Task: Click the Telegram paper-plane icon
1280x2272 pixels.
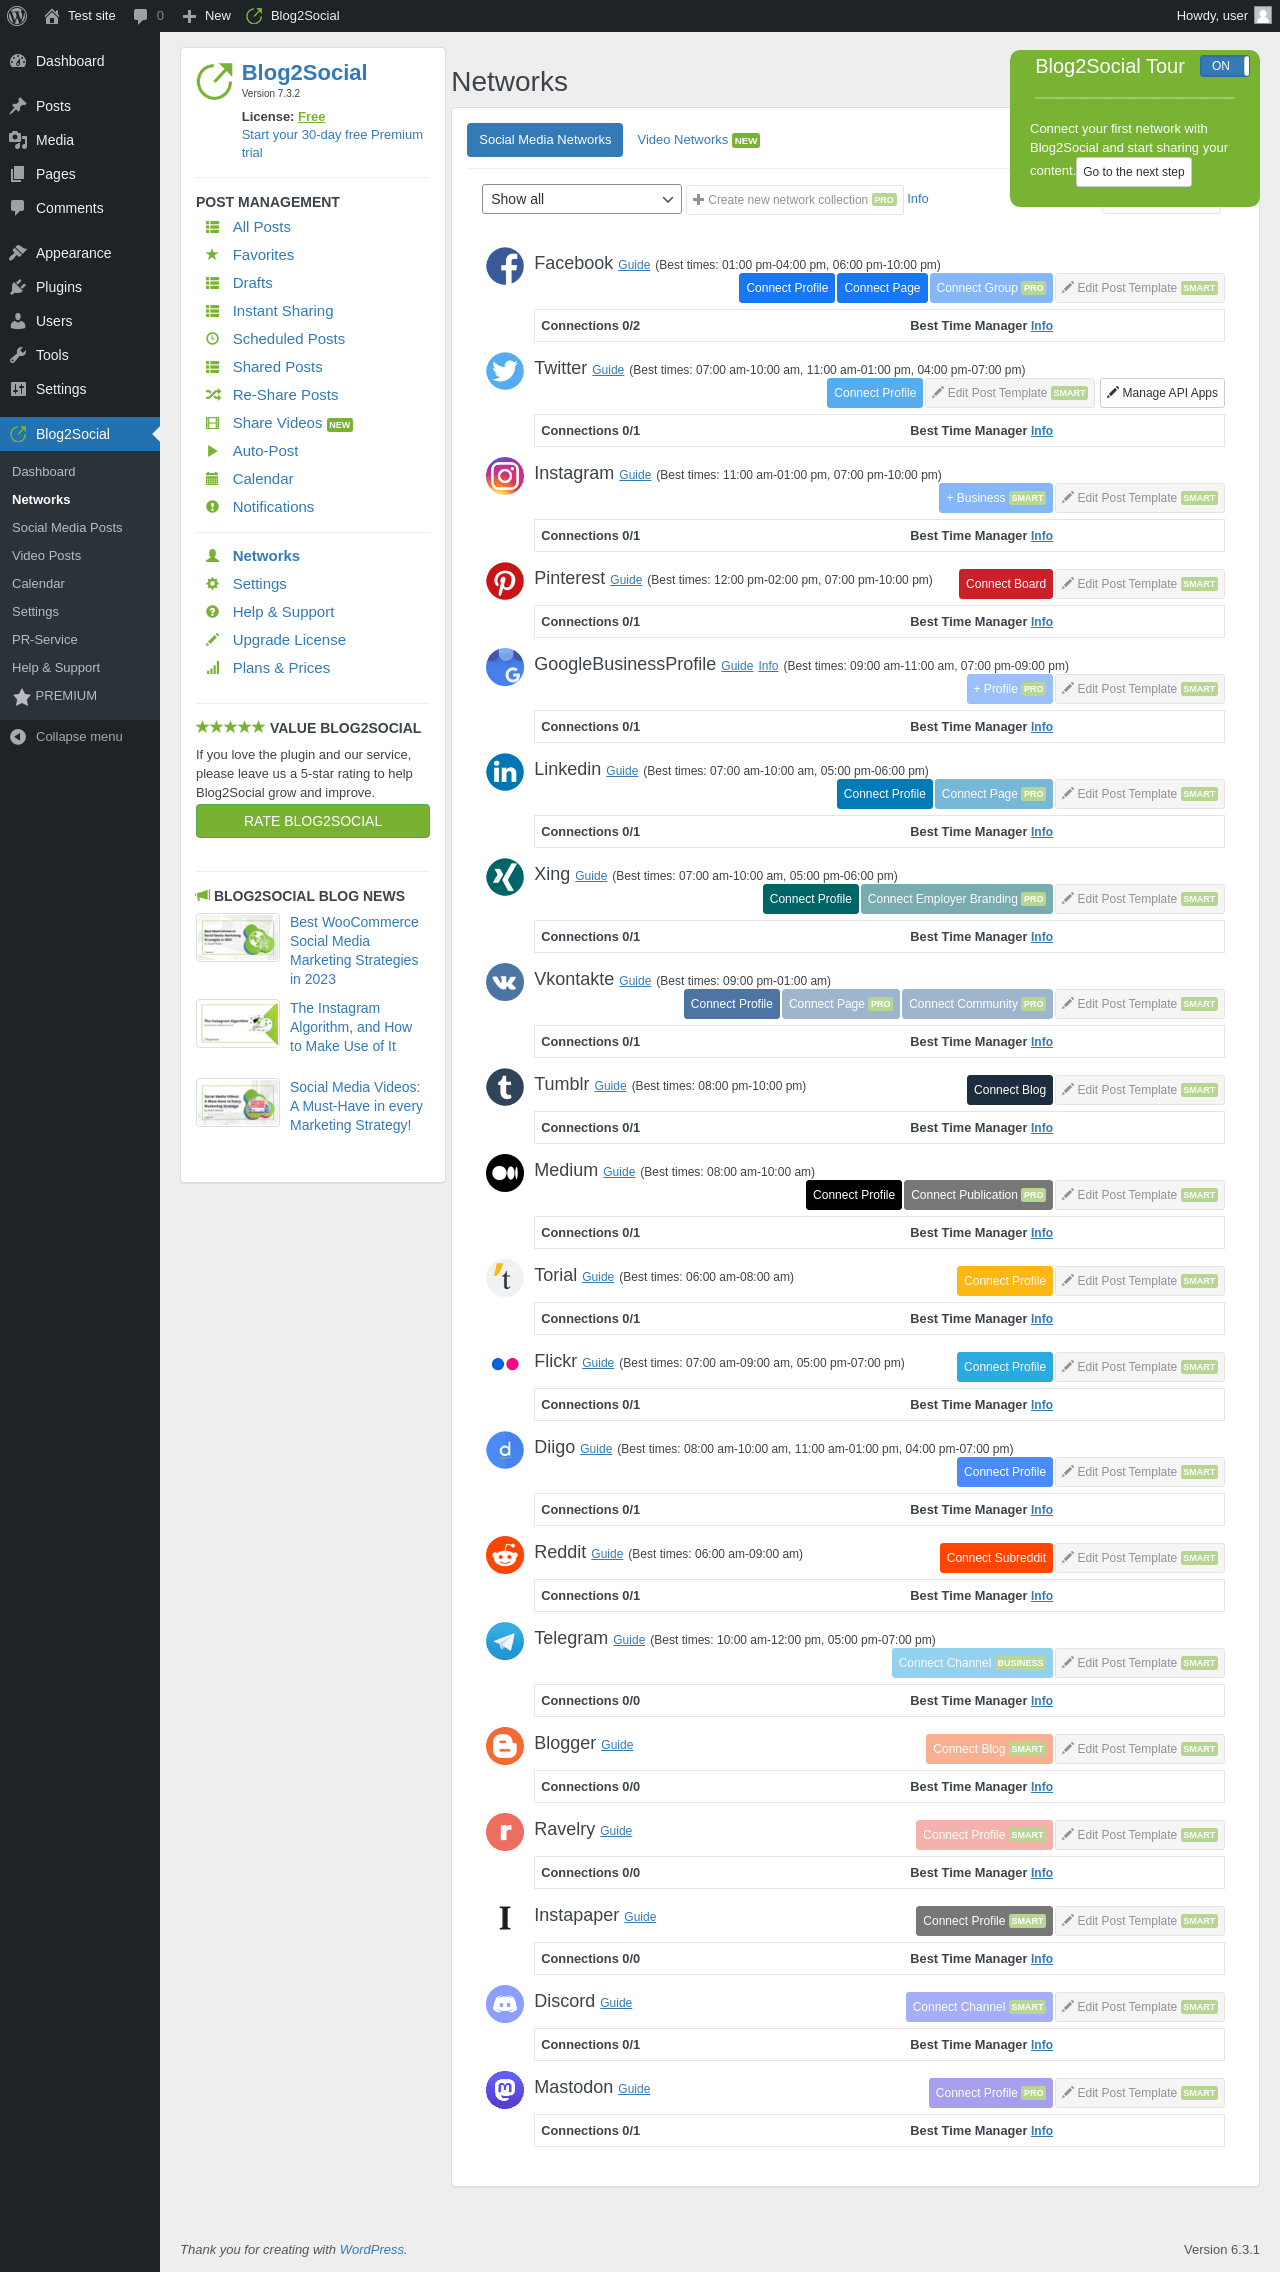Action: tap(505, 1641)
